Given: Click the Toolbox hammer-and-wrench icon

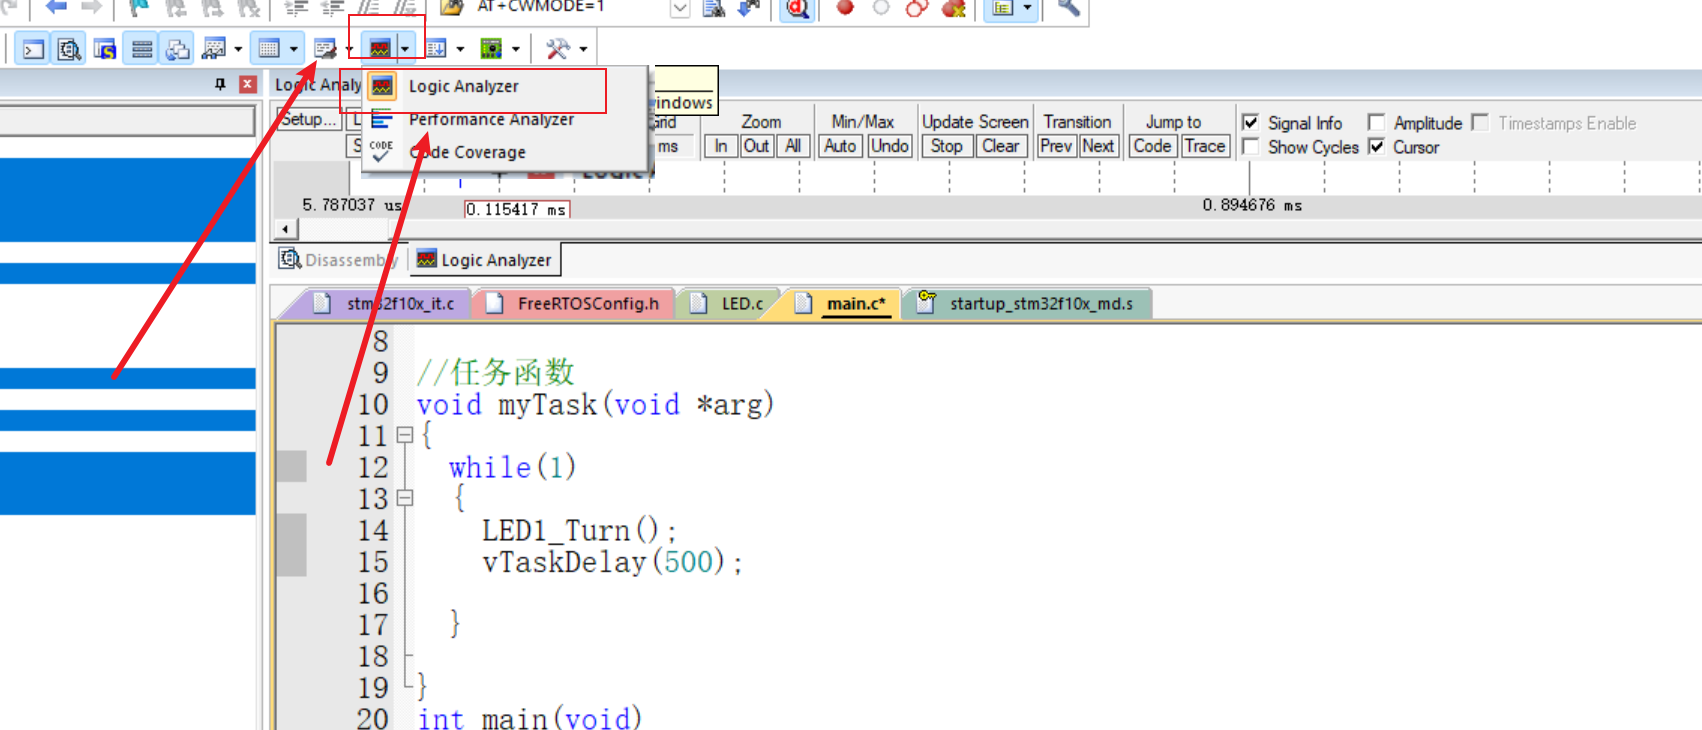Looking at the screenshot, I should pyautogui.click(x=557, y=48).
